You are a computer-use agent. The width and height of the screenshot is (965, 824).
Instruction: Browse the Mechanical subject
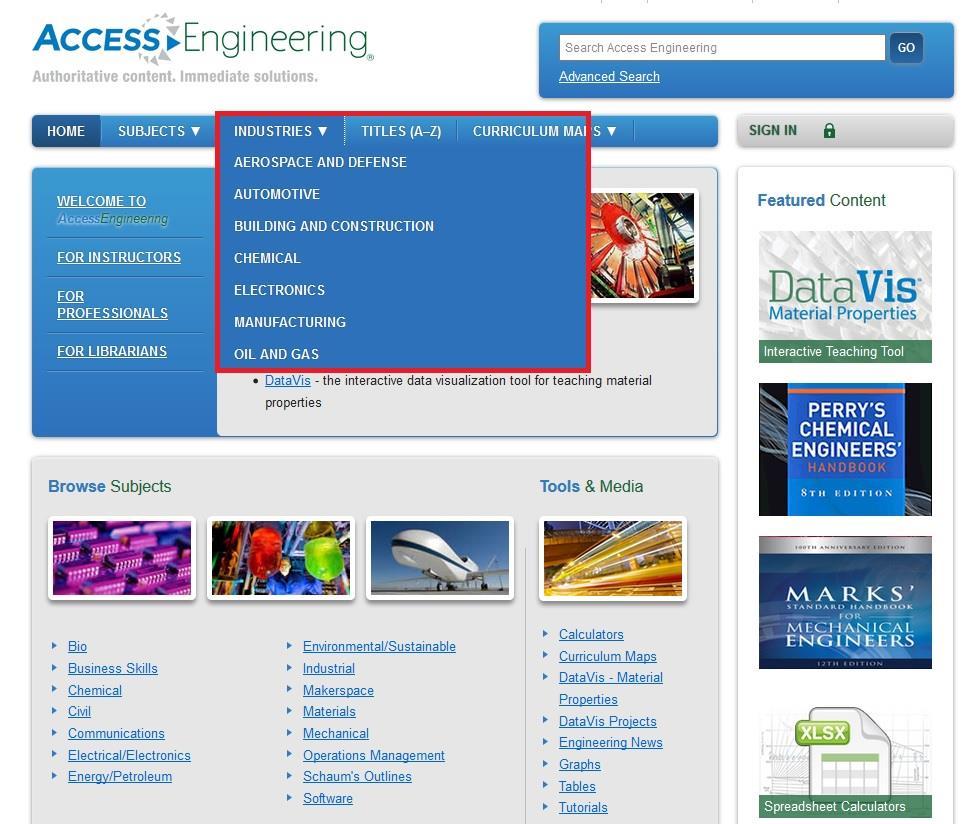[336, 734]
